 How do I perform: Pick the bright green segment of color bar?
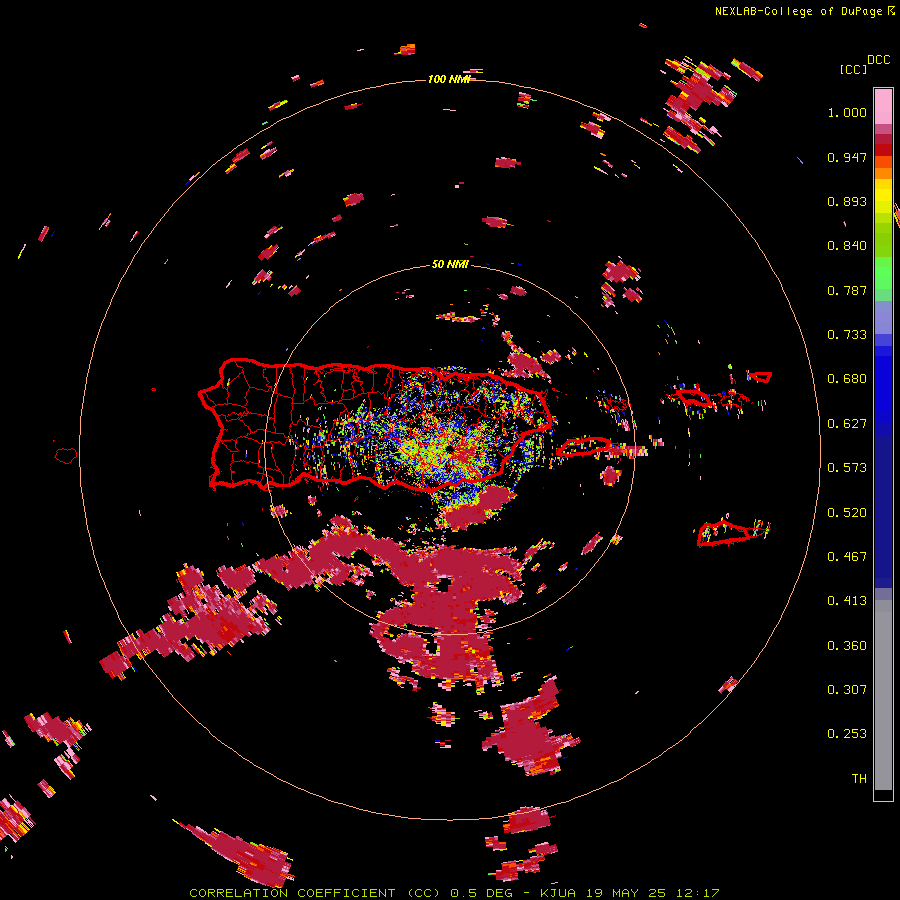[883, 273]
